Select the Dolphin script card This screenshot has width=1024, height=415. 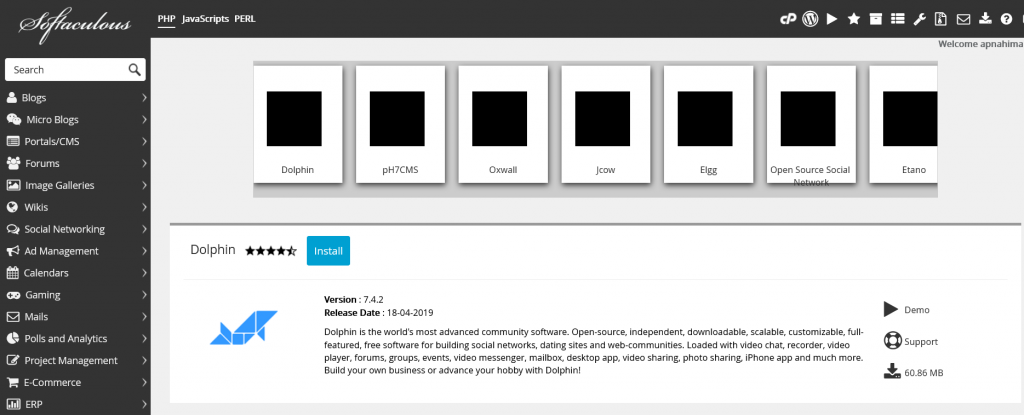(298, 124)
